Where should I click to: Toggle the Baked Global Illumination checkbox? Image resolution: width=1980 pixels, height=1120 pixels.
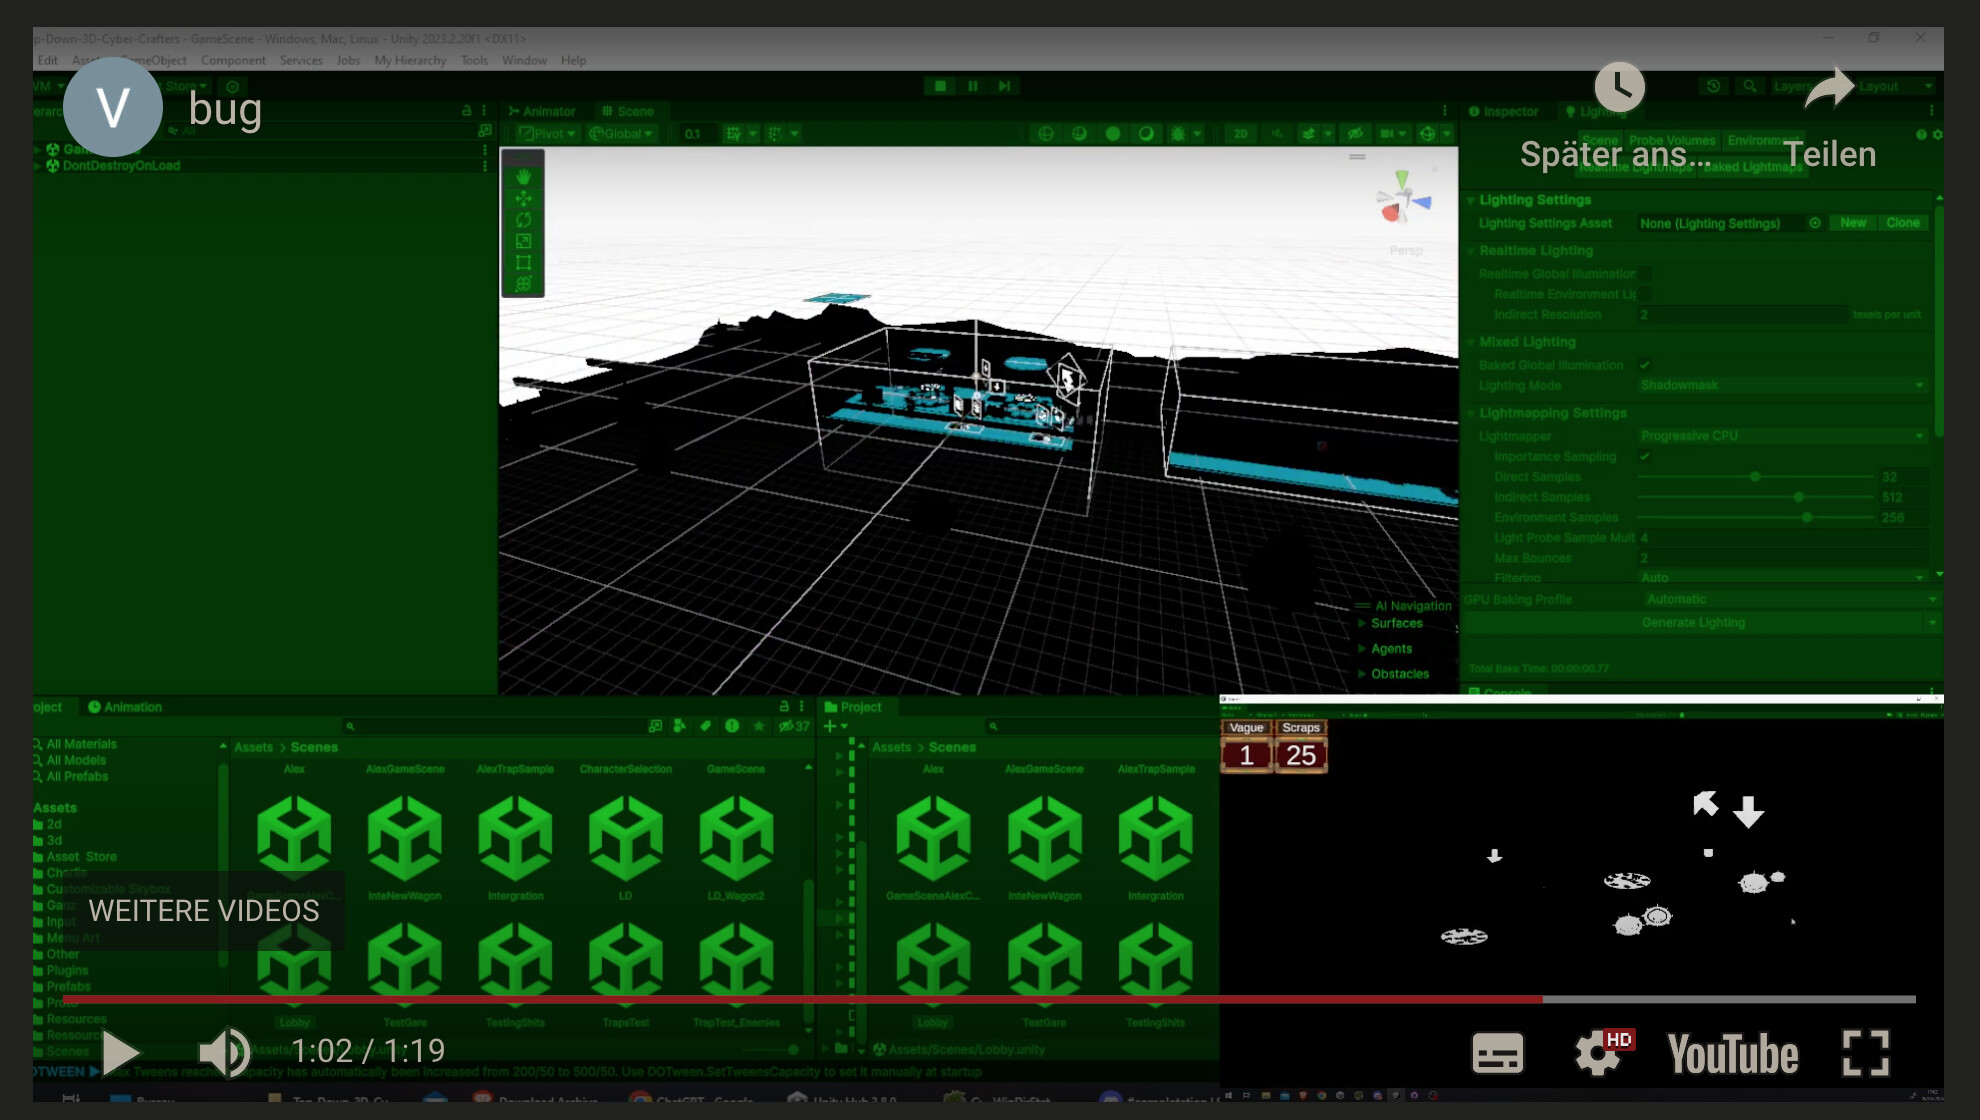pyautogui.click(x=1645, y=365)
